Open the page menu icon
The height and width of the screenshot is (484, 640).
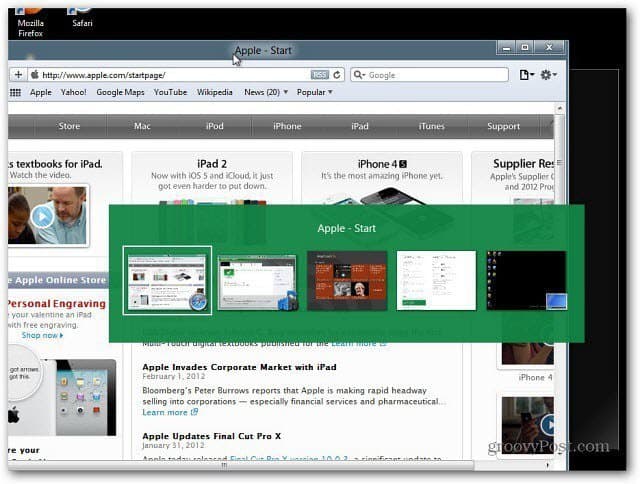(526, 75)
